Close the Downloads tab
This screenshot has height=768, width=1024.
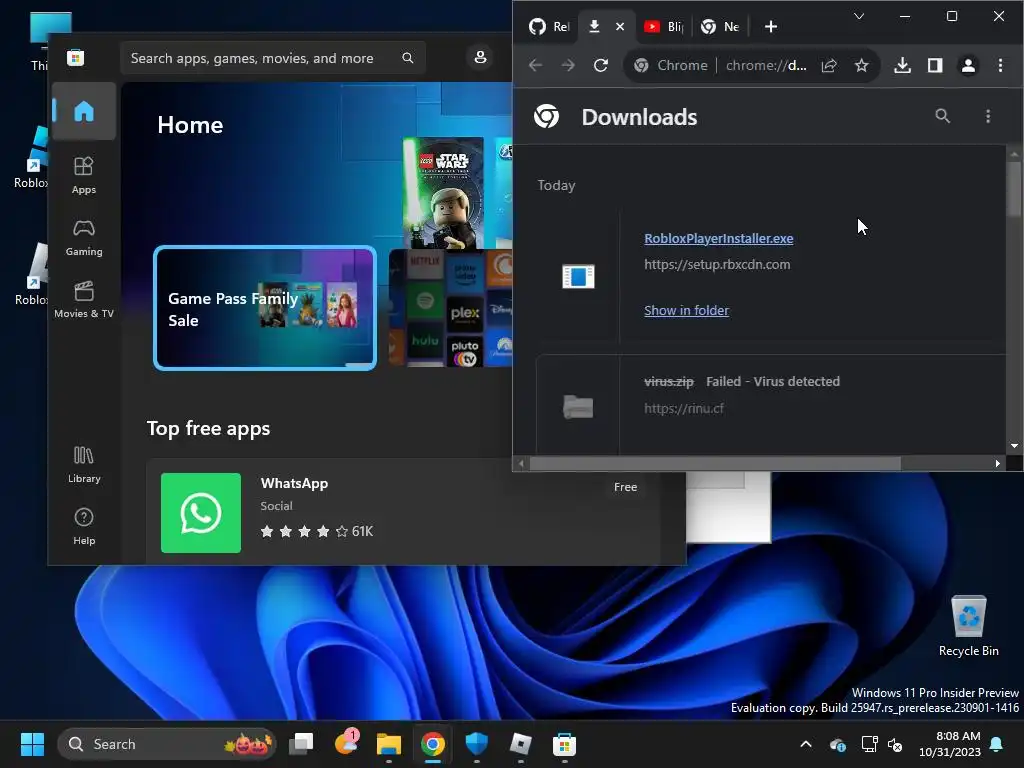(620, 27)
